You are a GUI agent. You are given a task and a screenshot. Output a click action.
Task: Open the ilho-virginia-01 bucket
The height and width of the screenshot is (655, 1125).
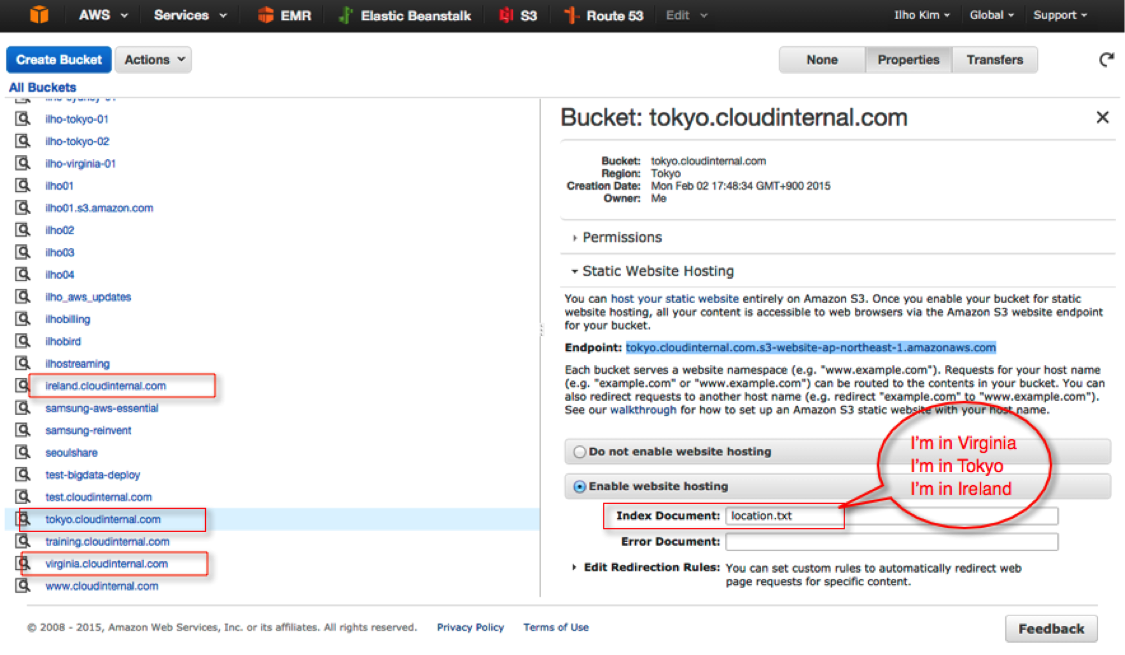click(x=80, y=163)
